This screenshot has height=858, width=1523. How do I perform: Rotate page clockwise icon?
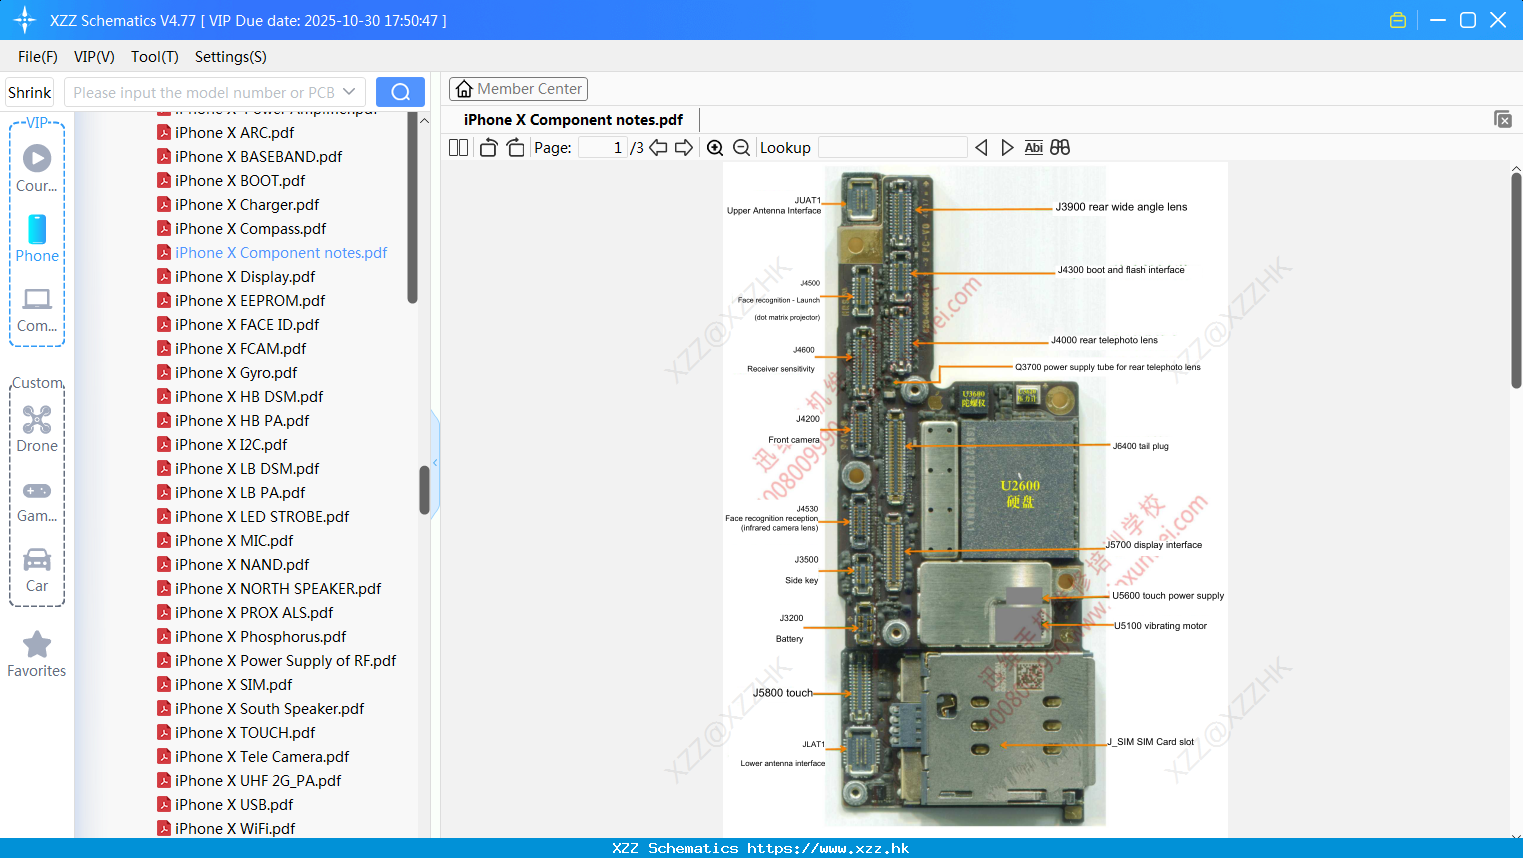[x=515, y=147]
